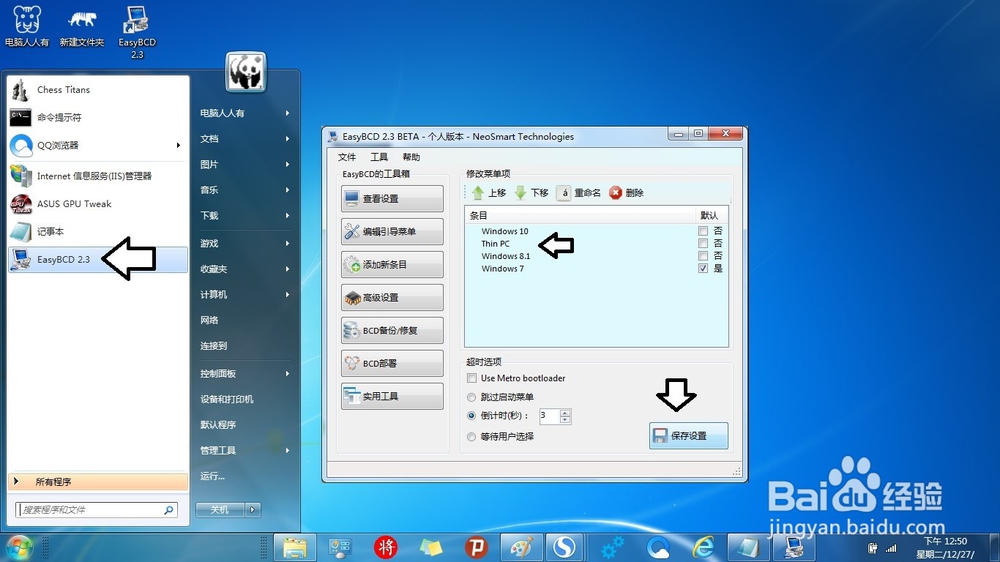Select the Windows 7 boot entry
The width and height of the screenshot is (1000, 562).
[503, 269]
